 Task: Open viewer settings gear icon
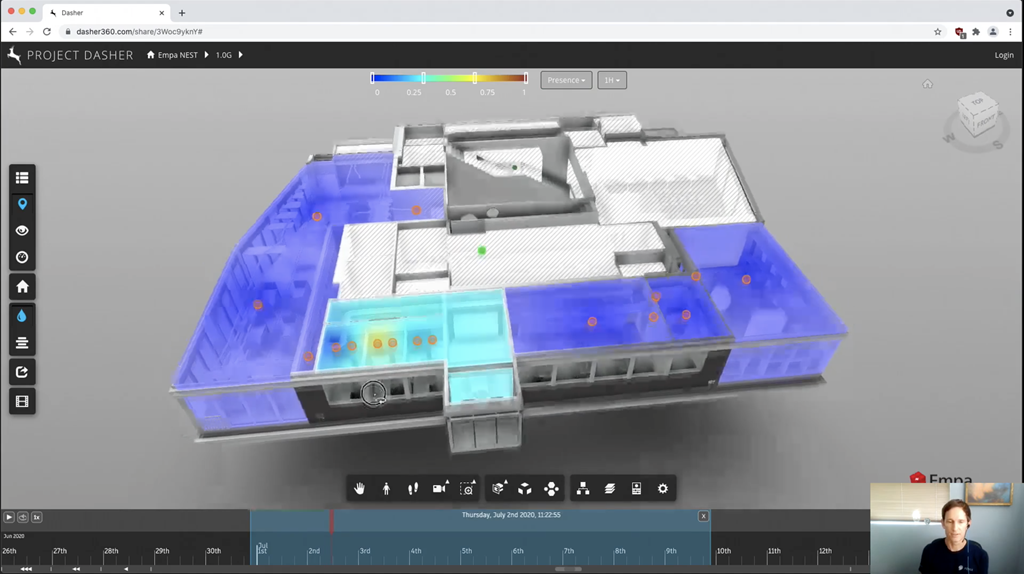click(x=662, y=488)
